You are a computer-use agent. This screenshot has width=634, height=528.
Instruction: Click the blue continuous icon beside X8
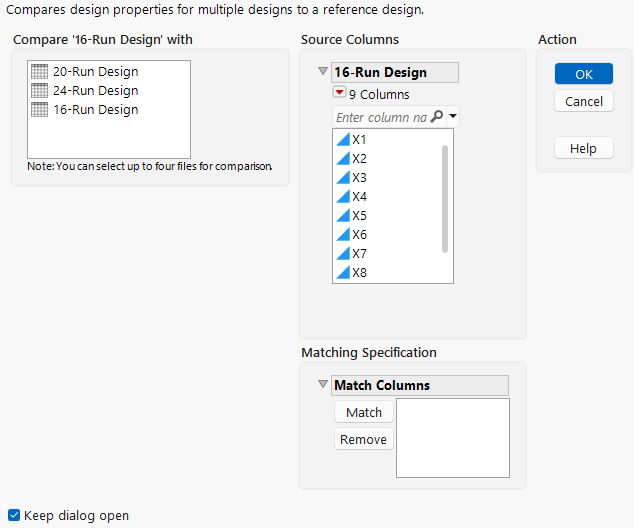click(342, 273)
